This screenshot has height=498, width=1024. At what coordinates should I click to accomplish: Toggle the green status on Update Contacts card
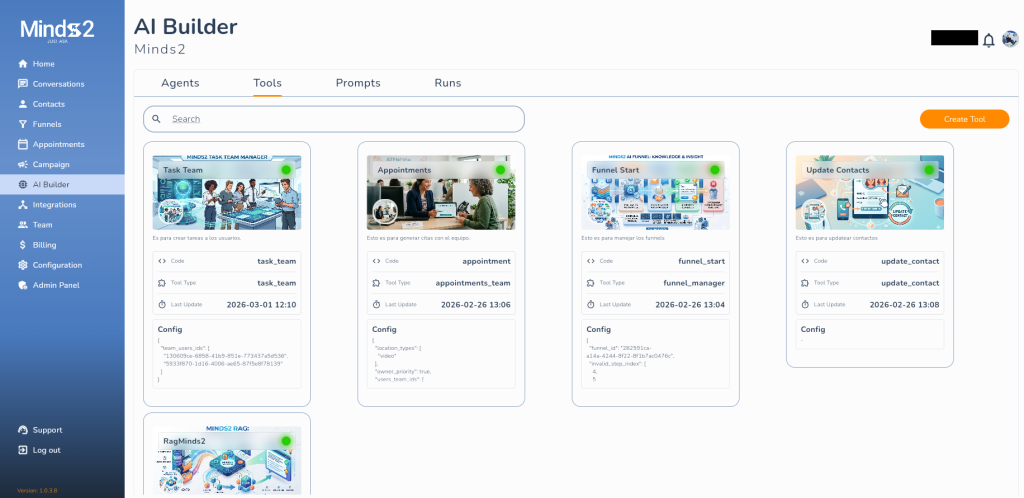pos(928,170)
